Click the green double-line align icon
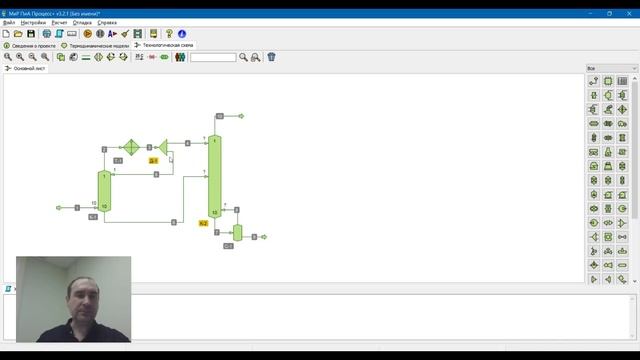The image size is (640, 360). point(86,57)
